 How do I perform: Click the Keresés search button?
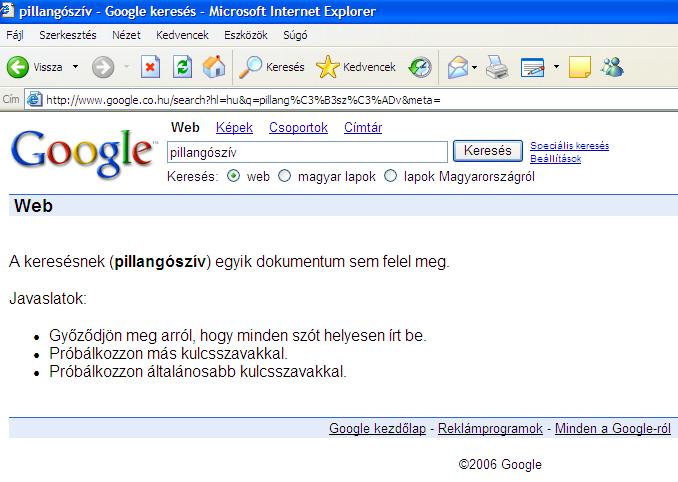point(488,151)
